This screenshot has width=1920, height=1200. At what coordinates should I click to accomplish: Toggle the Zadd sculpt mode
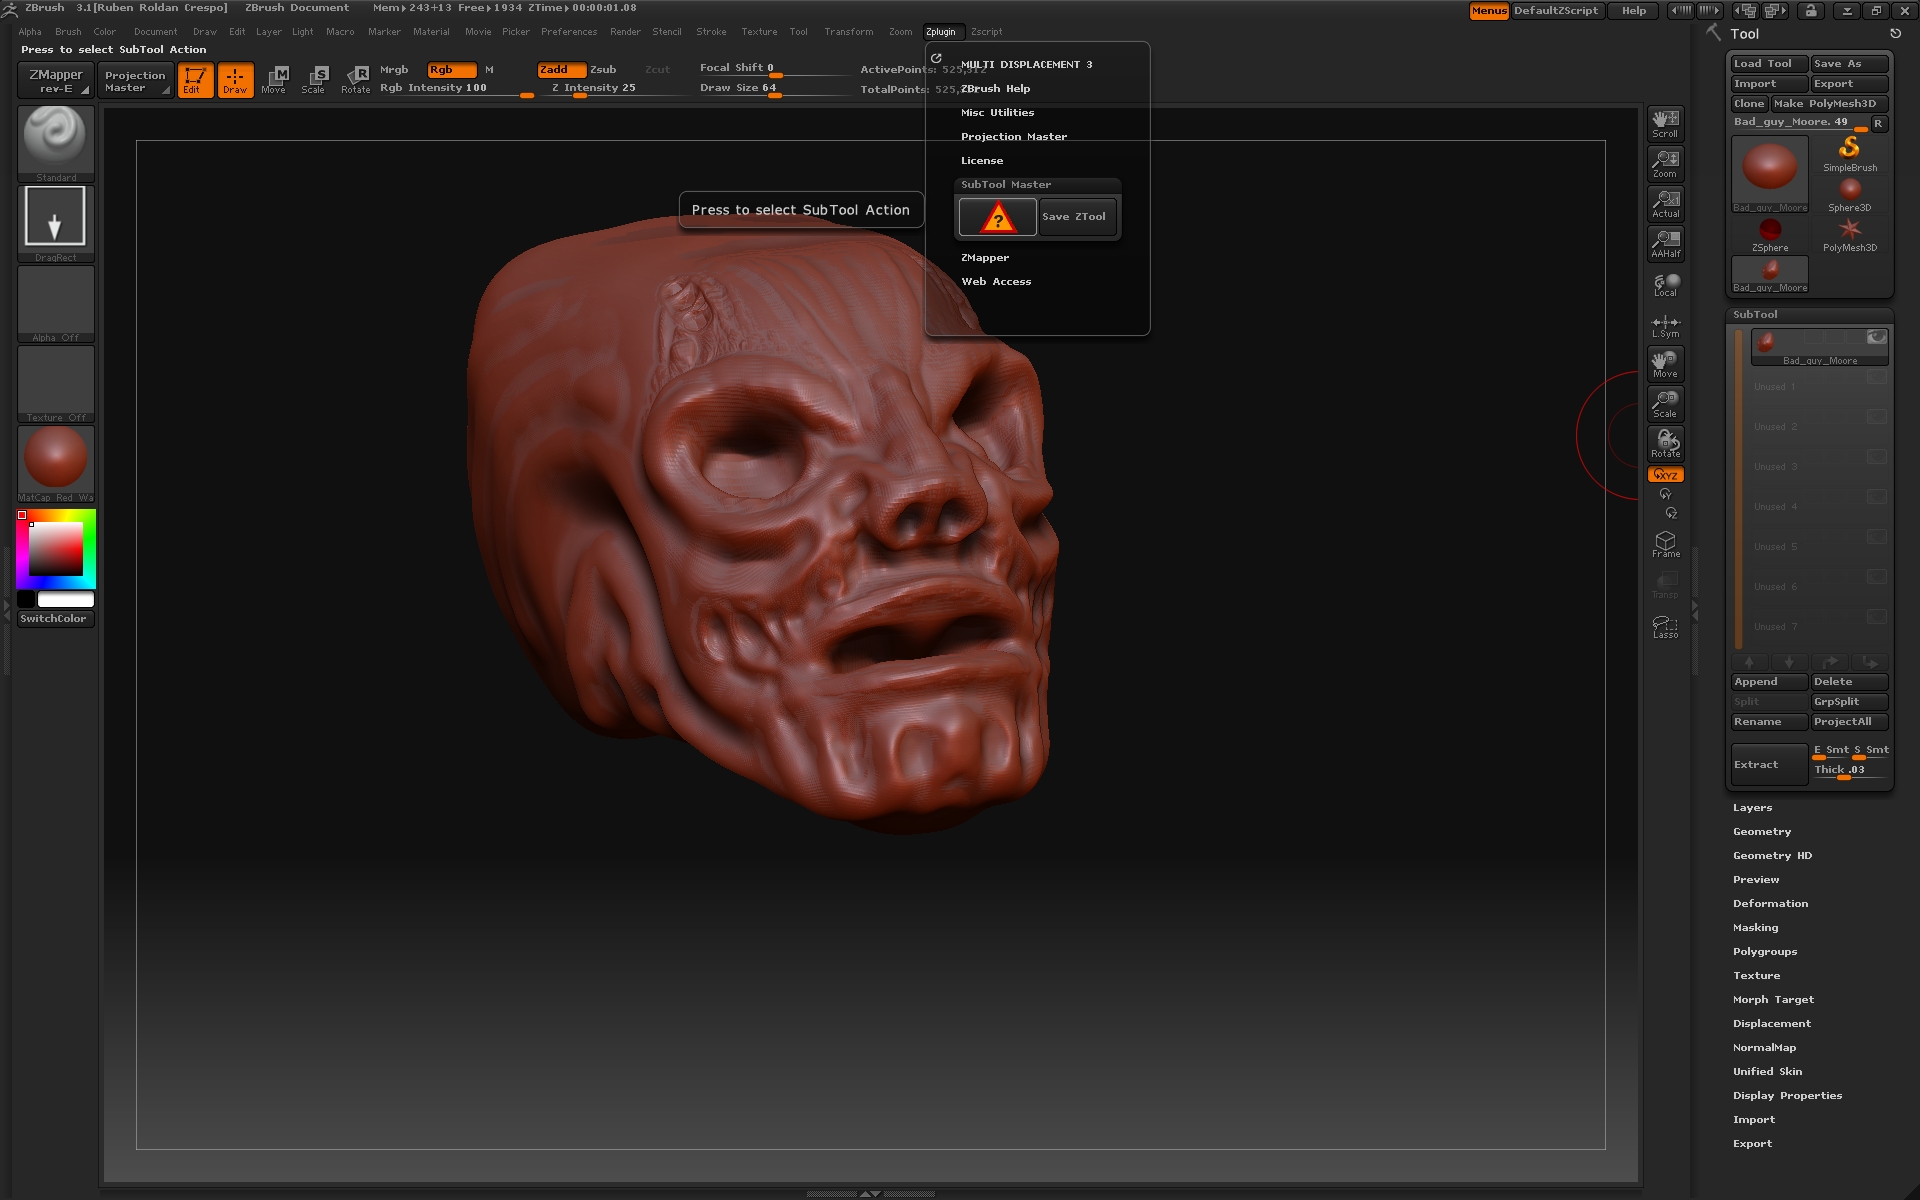562,70
